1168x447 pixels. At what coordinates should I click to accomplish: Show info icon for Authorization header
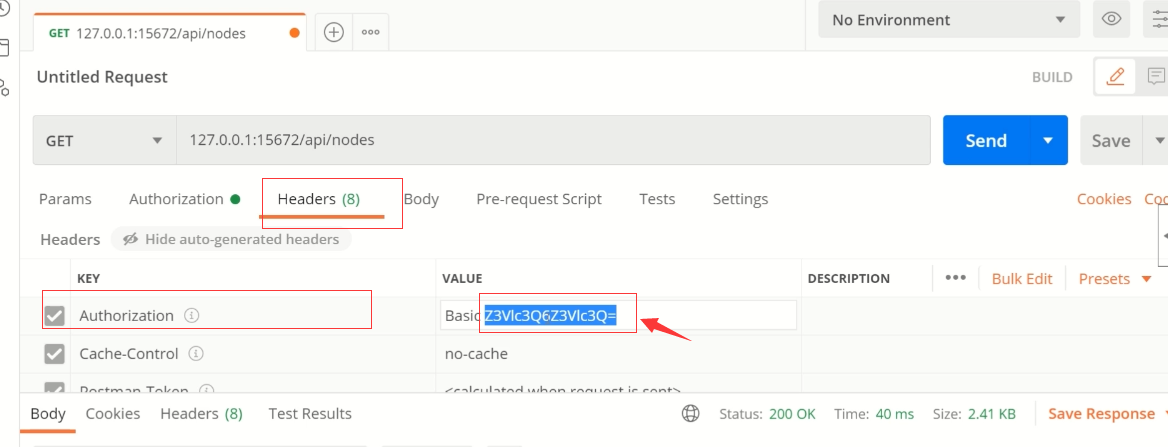[x=191, y=316]
